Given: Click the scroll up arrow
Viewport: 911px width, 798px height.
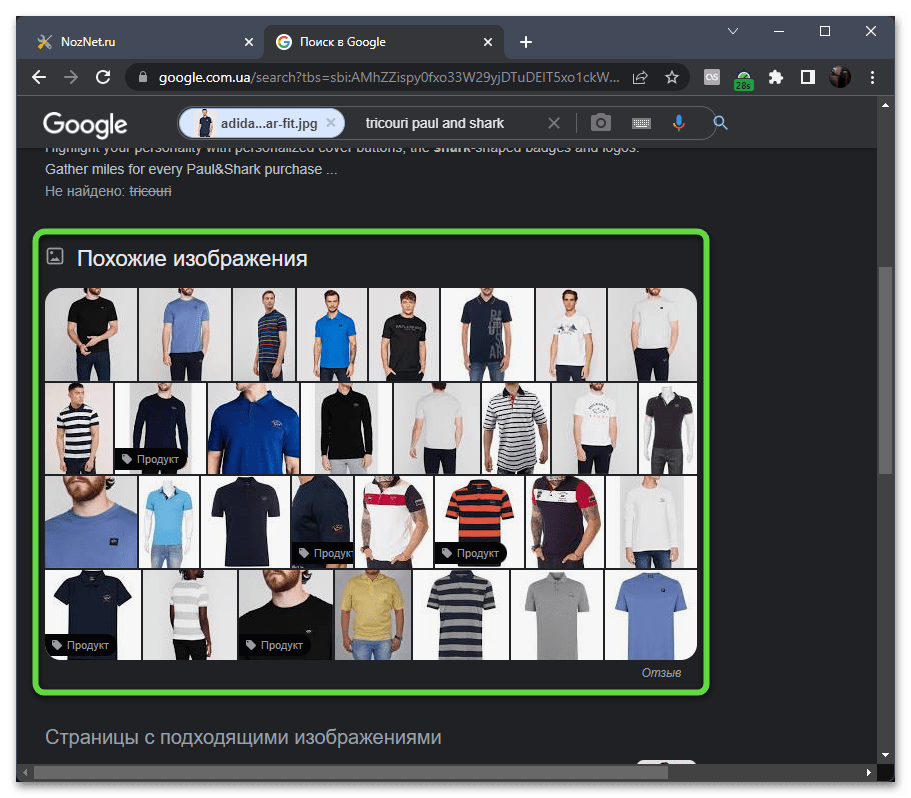Looking at the screenshot, I should click(885, 105).
